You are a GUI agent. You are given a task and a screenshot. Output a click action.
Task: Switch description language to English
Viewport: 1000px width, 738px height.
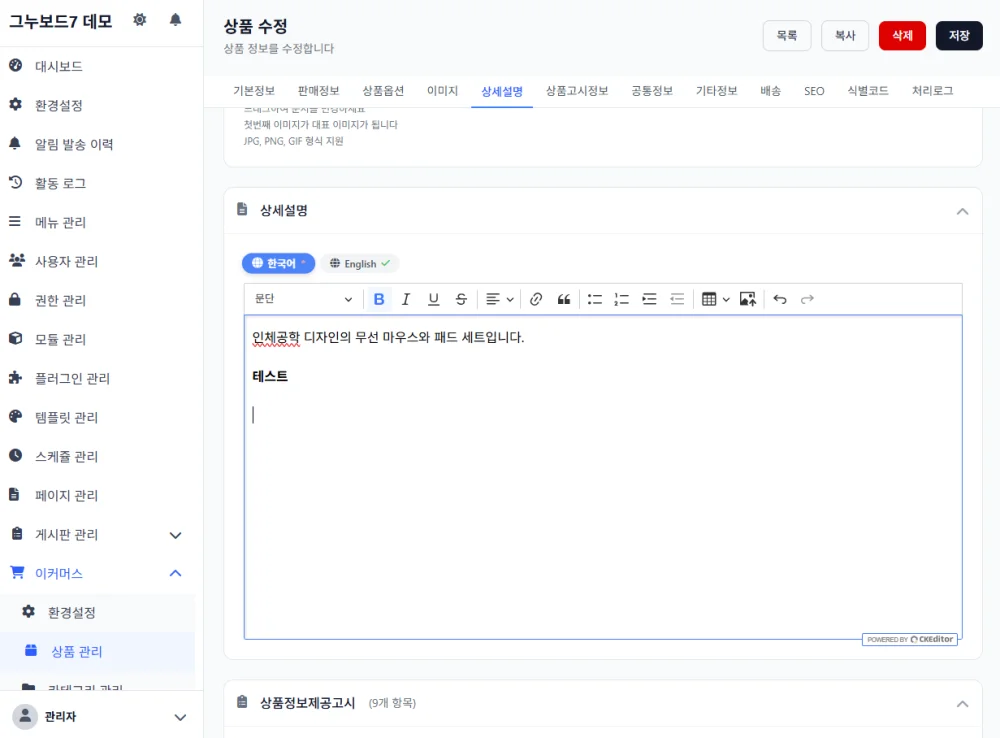click(360, 263)
